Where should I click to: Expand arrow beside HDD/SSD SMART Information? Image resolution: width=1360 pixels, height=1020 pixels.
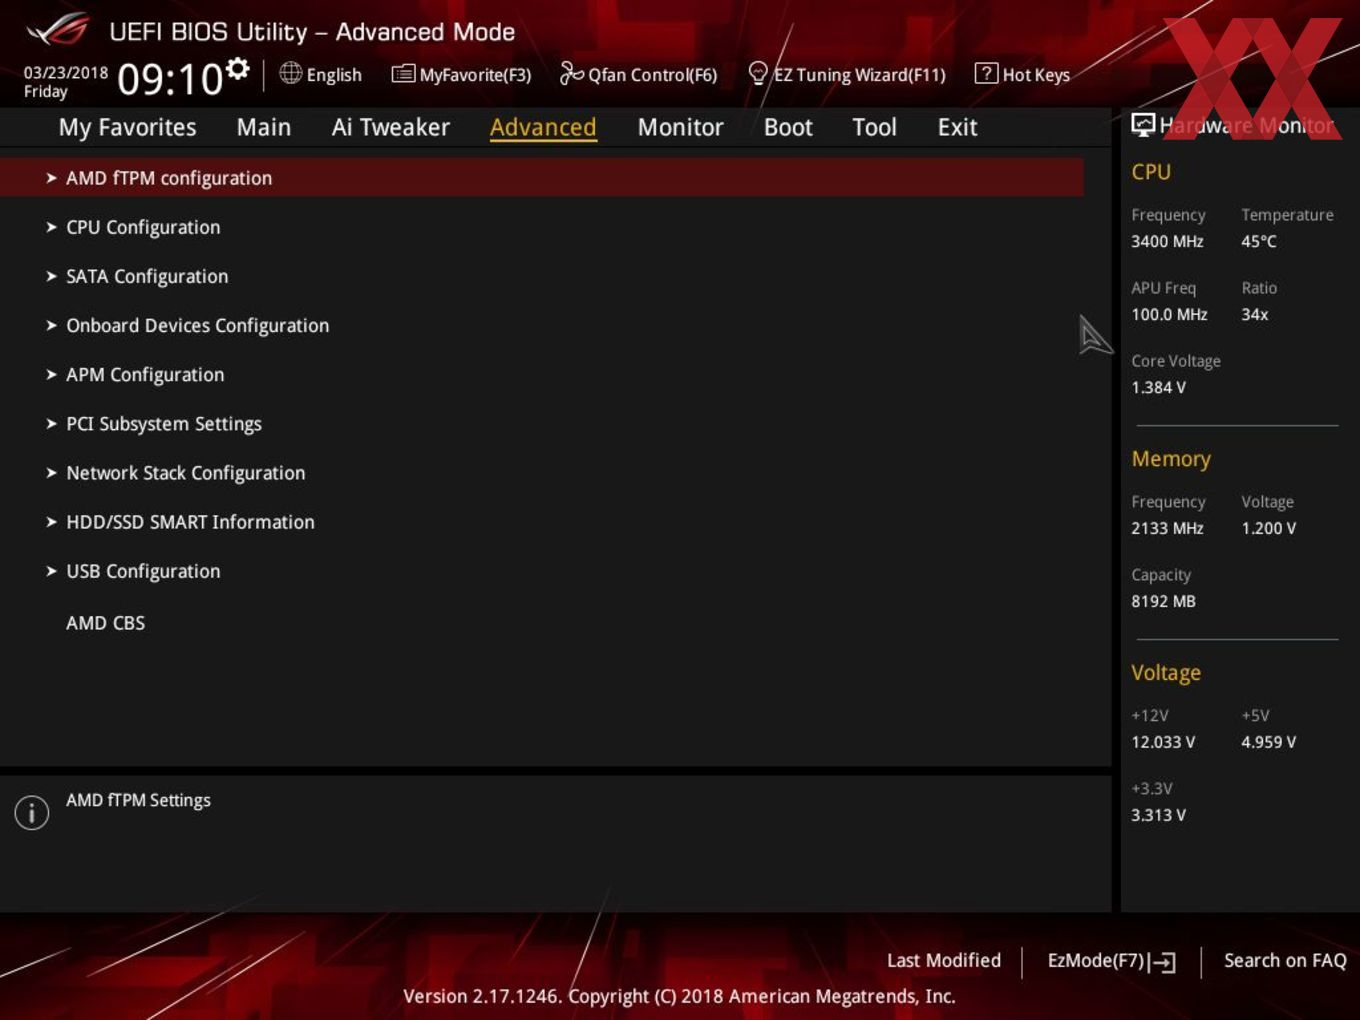[51, 521]
